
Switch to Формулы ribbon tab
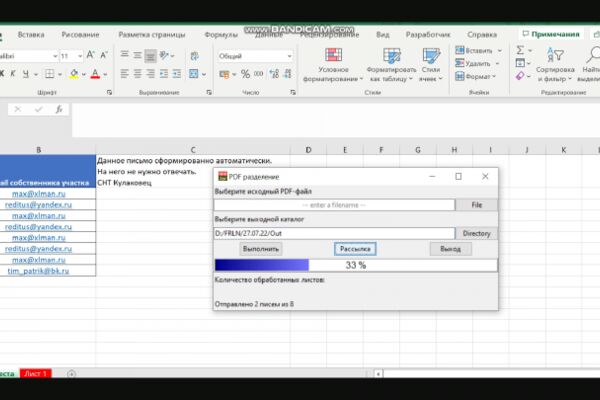pyautogui.click(x=221, y=35)
